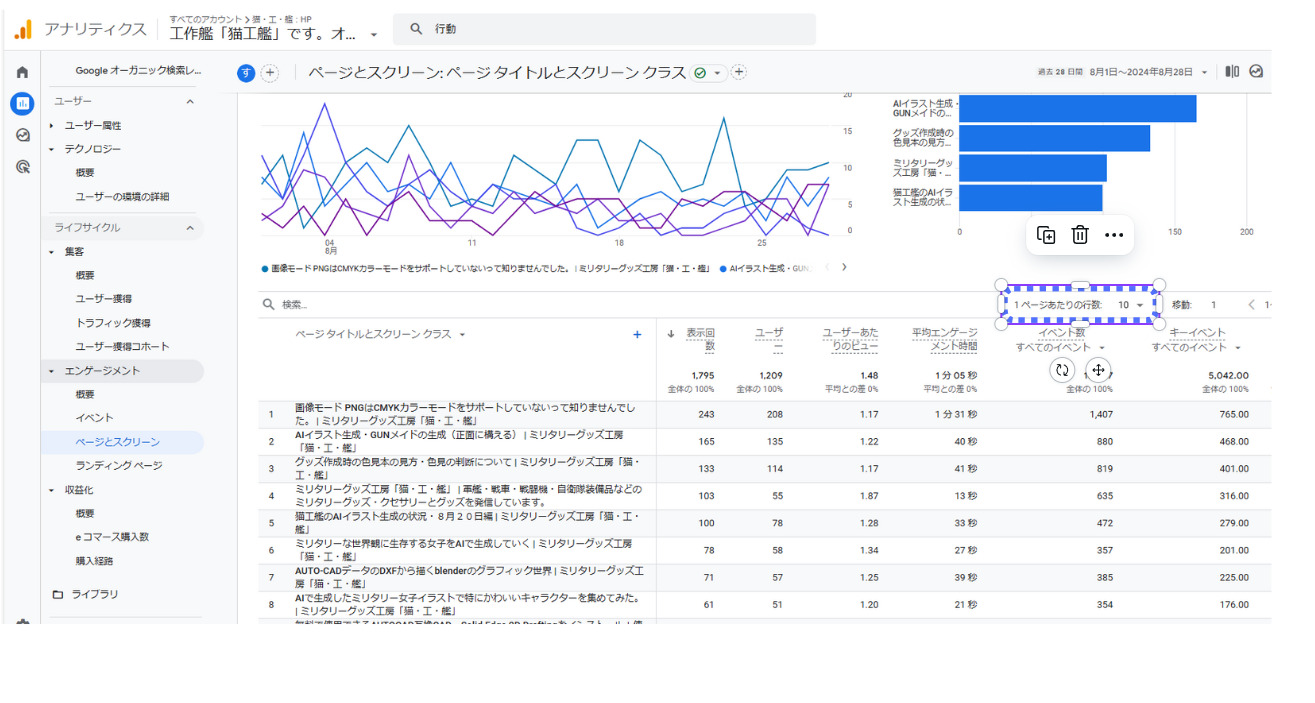
Task: Show next chart legend items with right arrow
Action: [844, 267]
